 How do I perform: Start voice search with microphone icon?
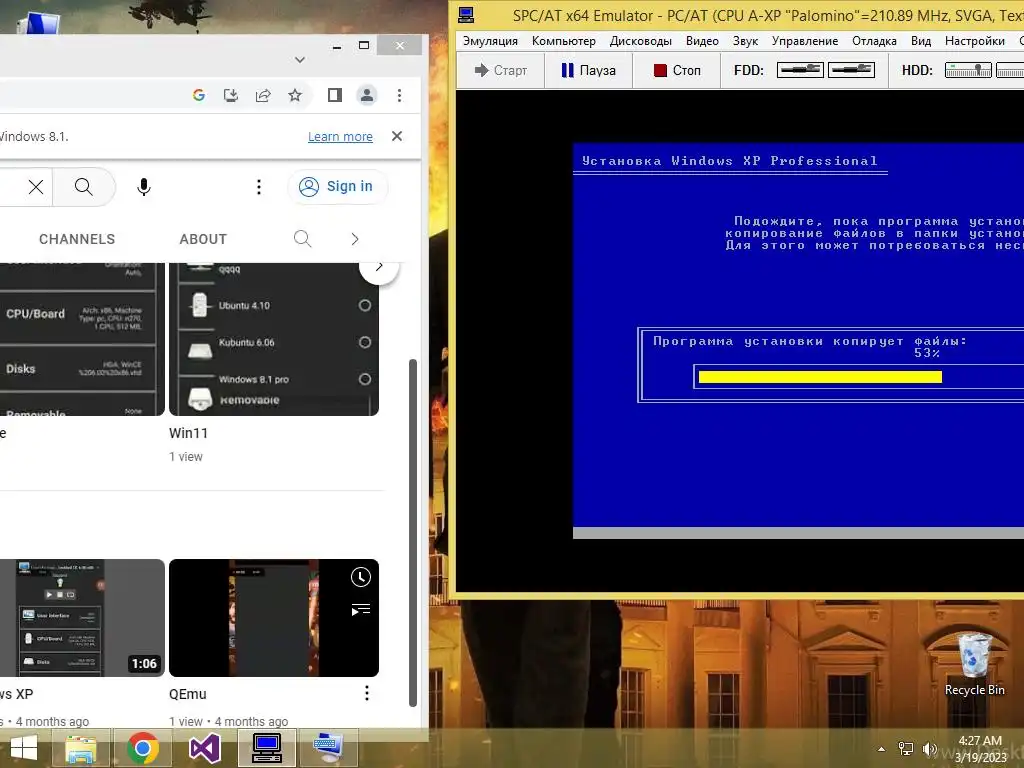[144, 187]
